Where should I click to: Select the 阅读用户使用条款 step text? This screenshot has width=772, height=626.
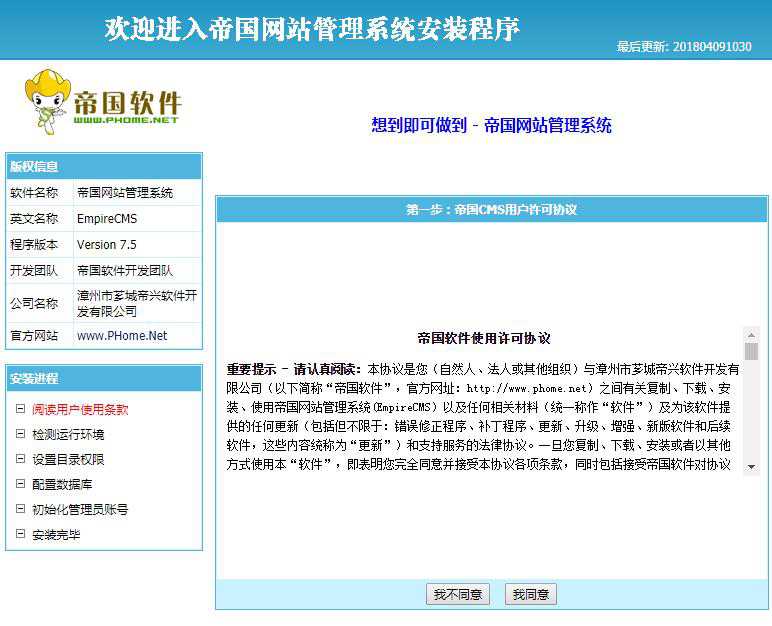pos(80,409)
